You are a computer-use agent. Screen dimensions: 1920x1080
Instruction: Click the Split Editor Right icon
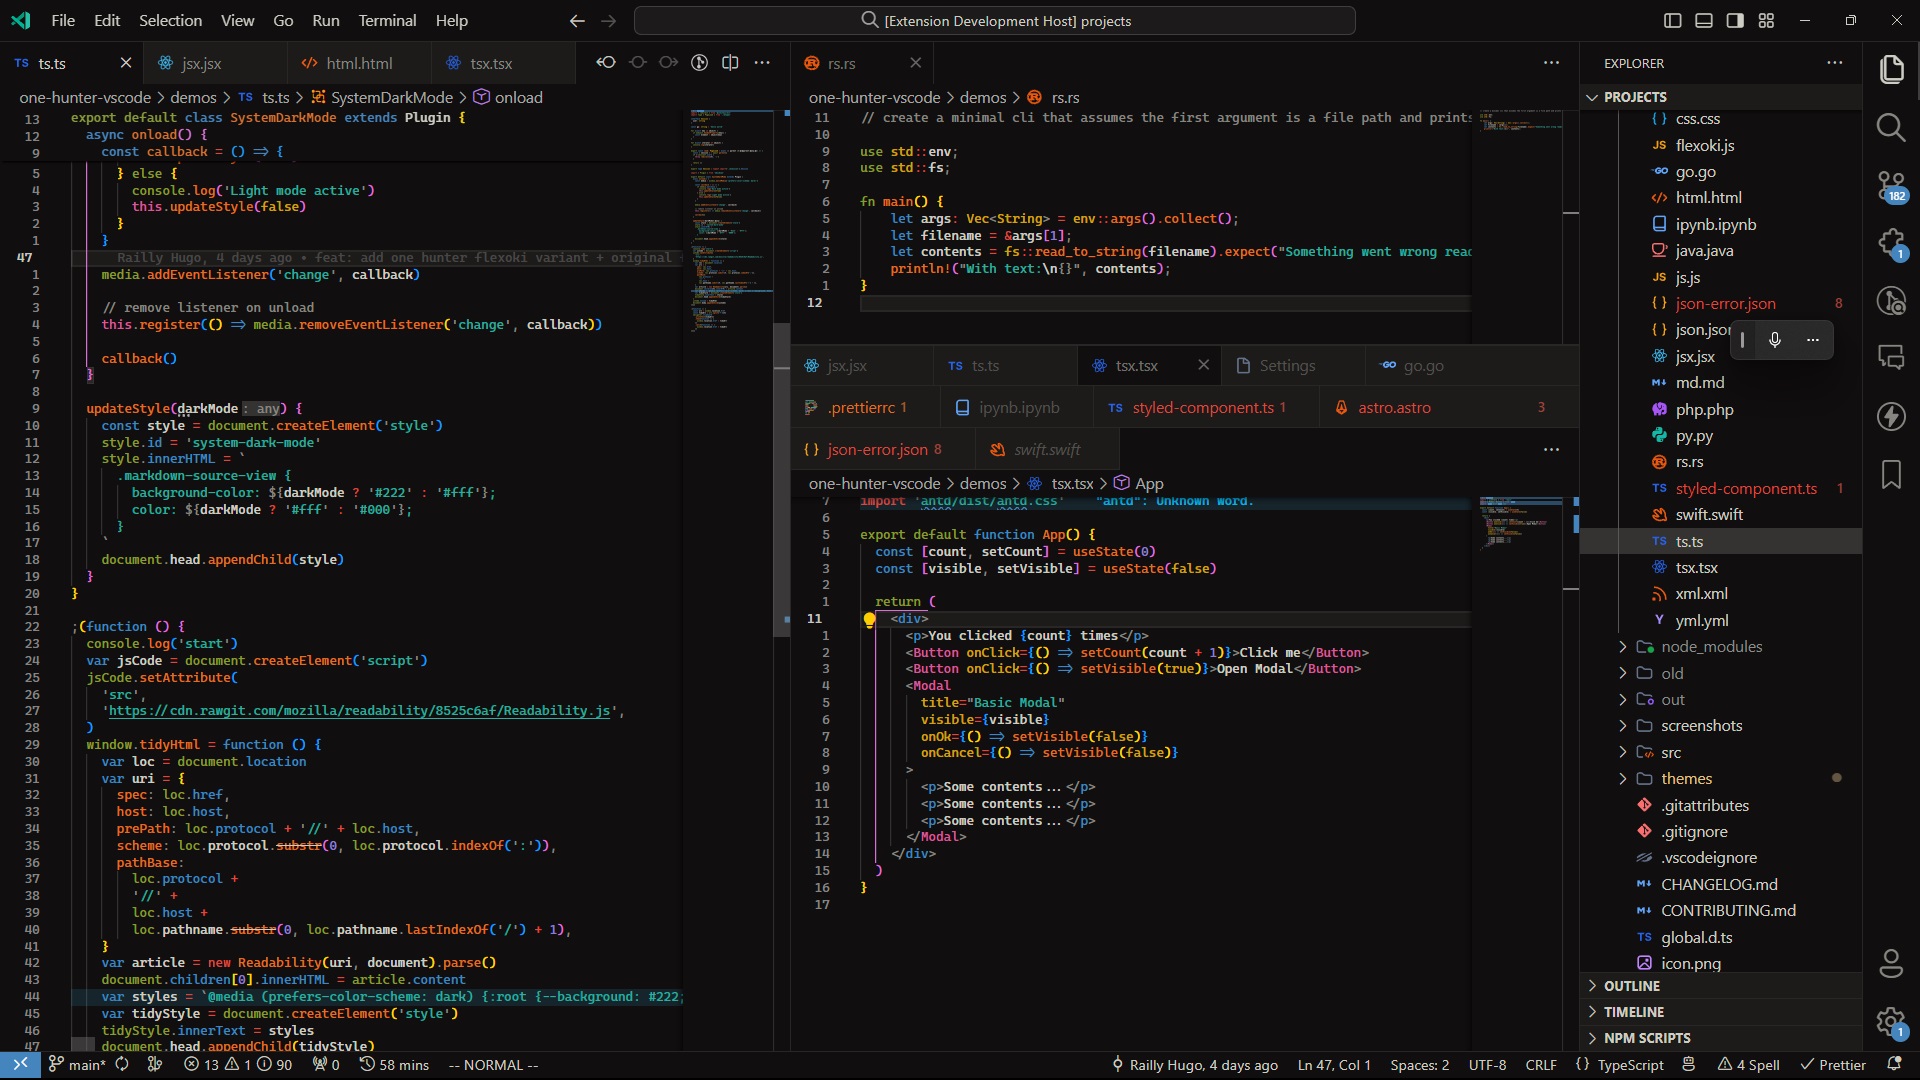click(731, 63)
